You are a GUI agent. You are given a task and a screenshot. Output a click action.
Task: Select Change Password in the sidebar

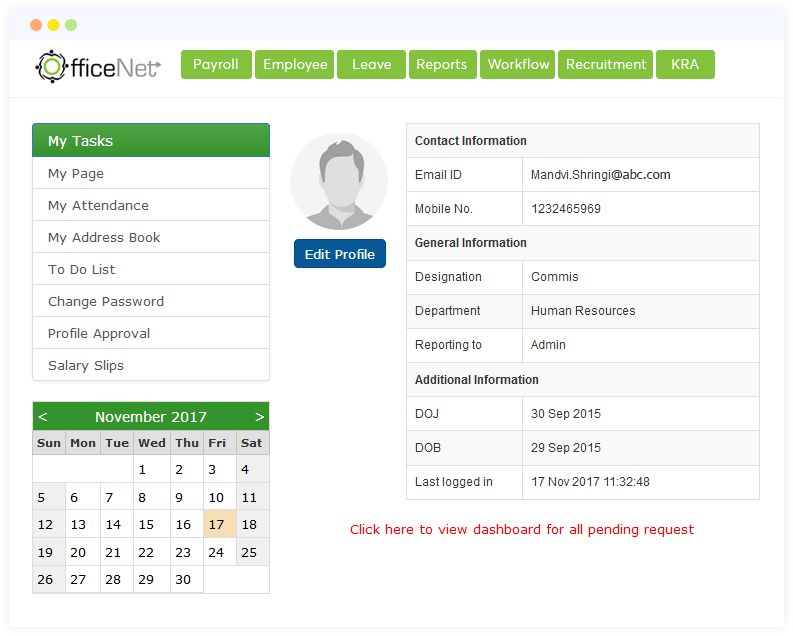(106, 301)
